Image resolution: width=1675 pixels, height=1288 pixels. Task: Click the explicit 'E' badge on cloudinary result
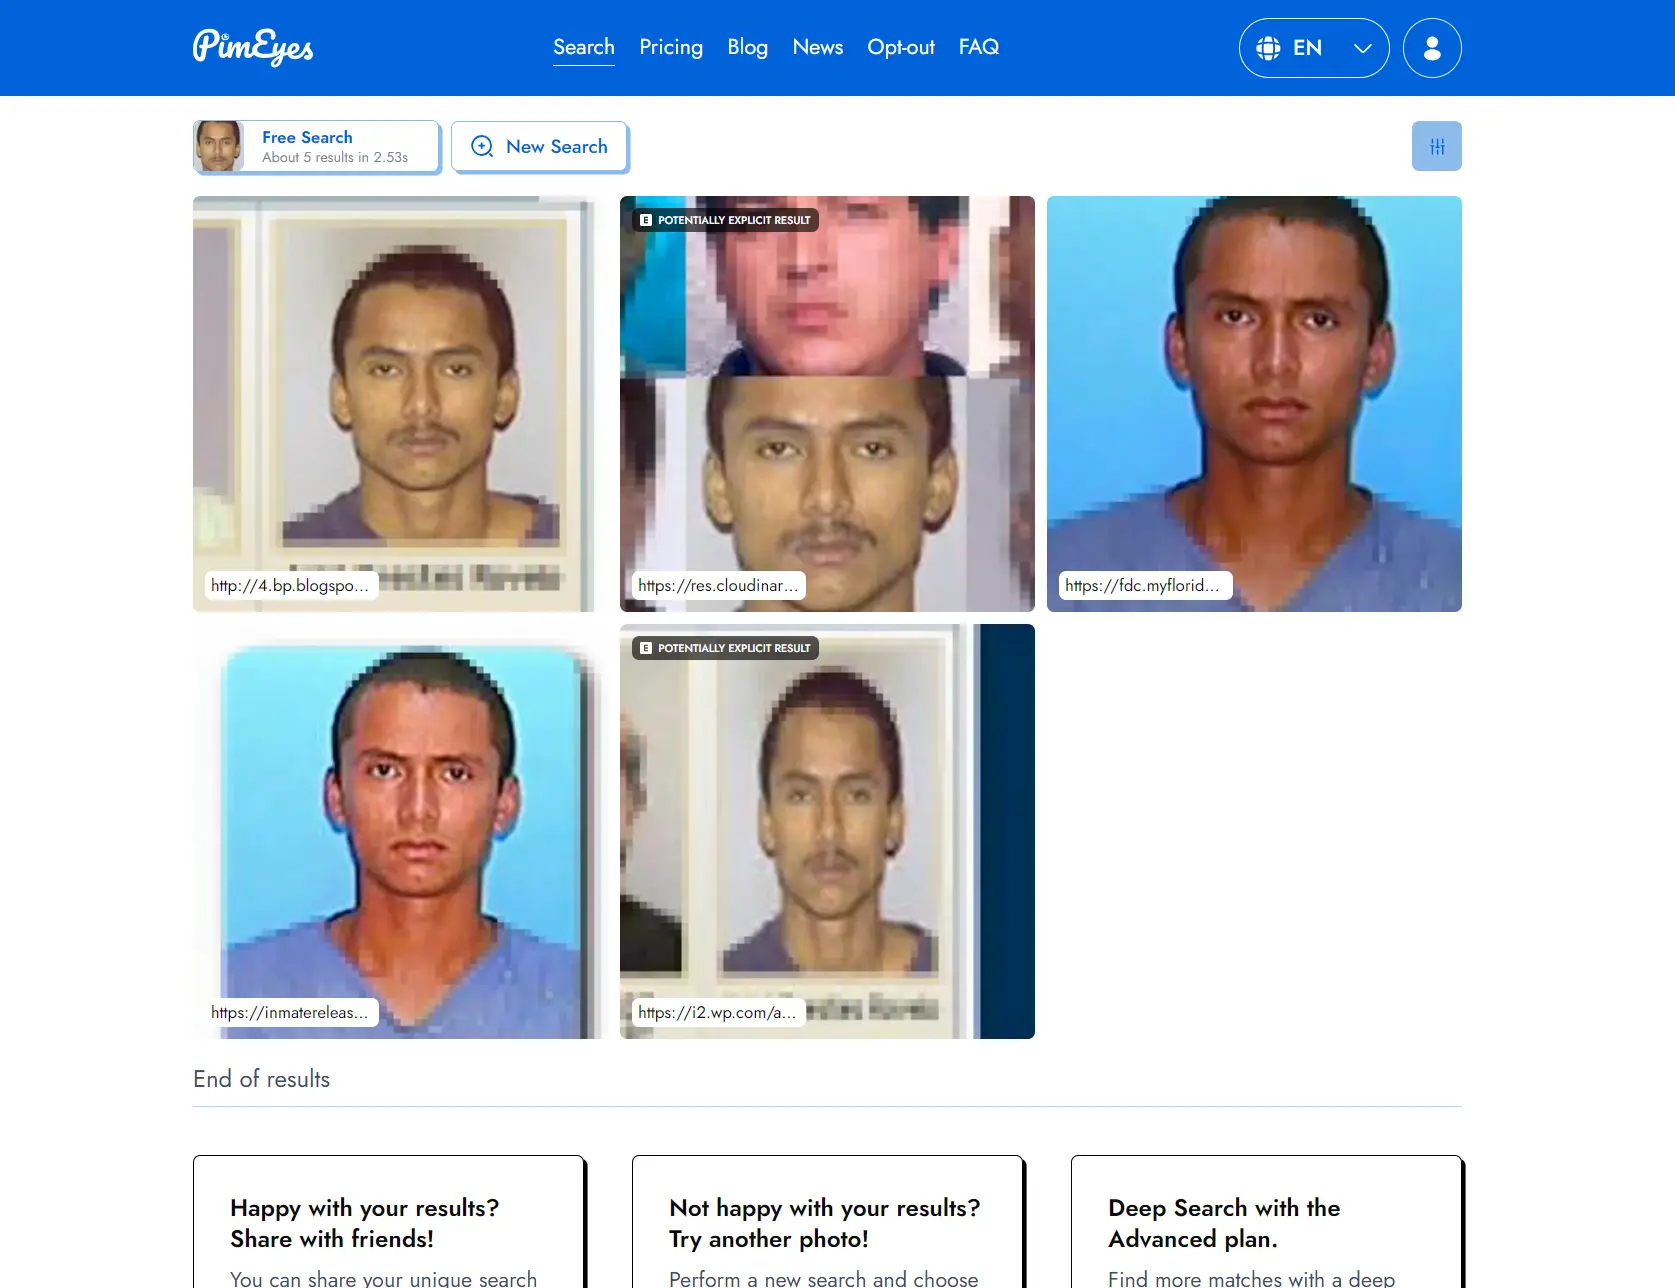(x=646, y=220)
